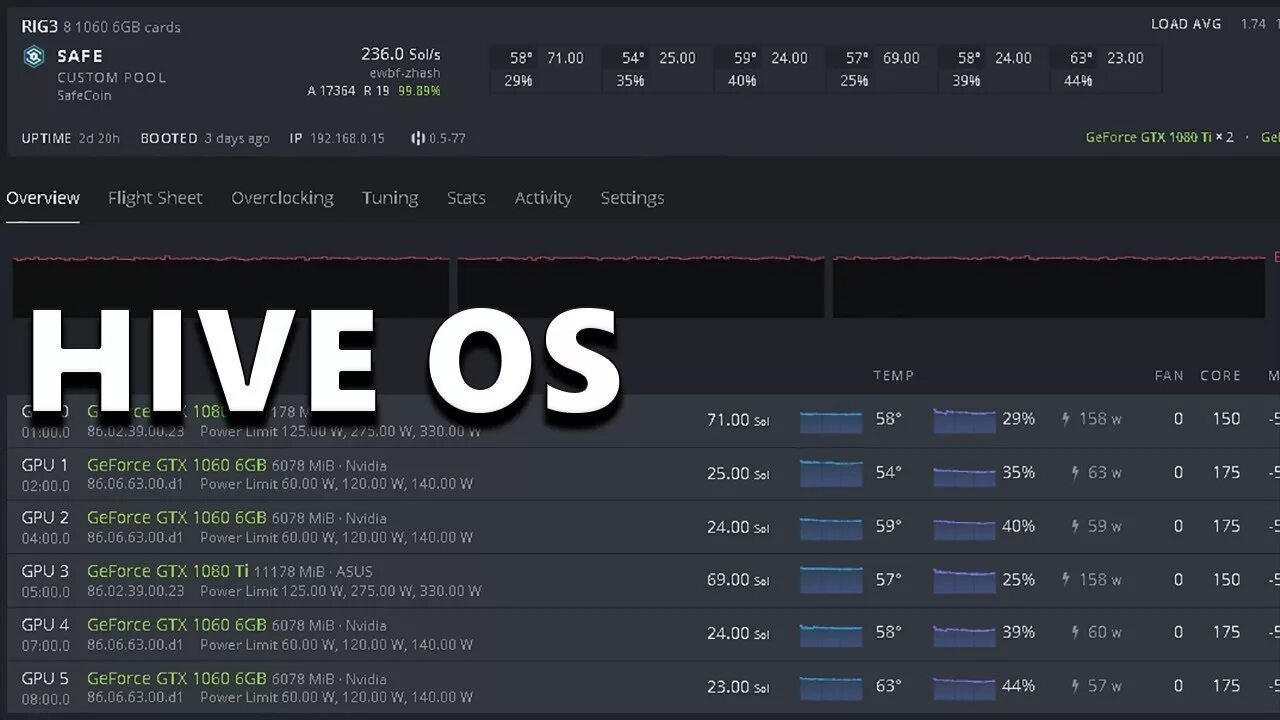
Task: Open the Stats tab
Action: point(466,198)
